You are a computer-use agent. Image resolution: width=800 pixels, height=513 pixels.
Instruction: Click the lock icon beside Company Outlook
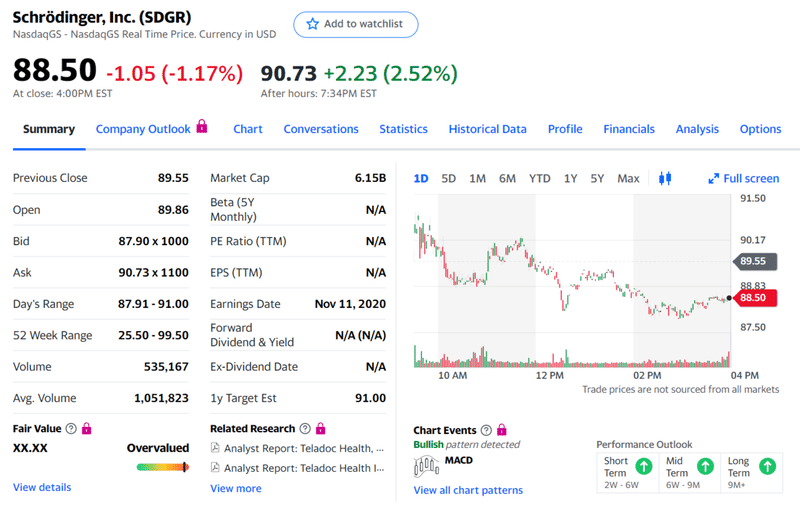[x=202, y=128]
